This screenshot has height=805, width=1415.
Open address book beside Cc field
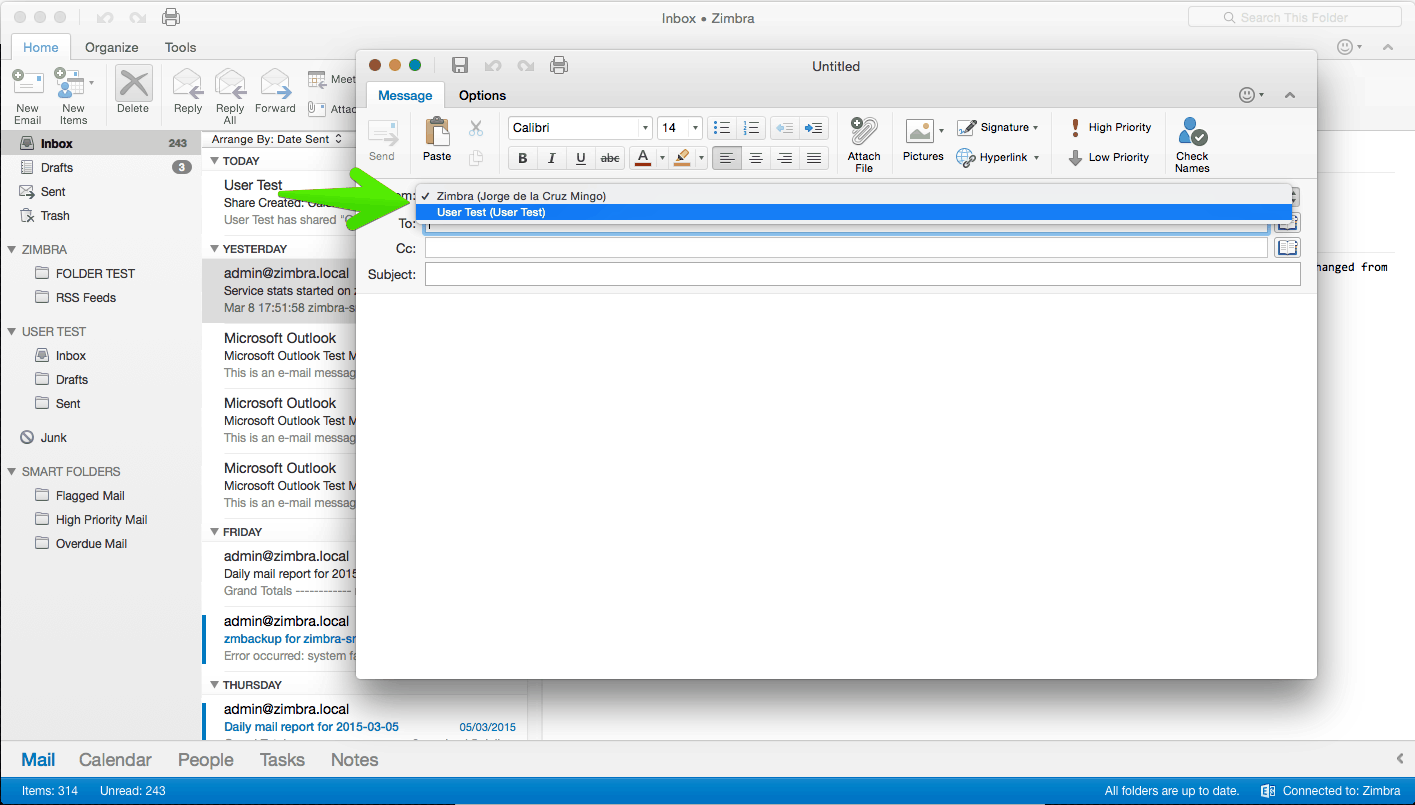pos(1288,248)
